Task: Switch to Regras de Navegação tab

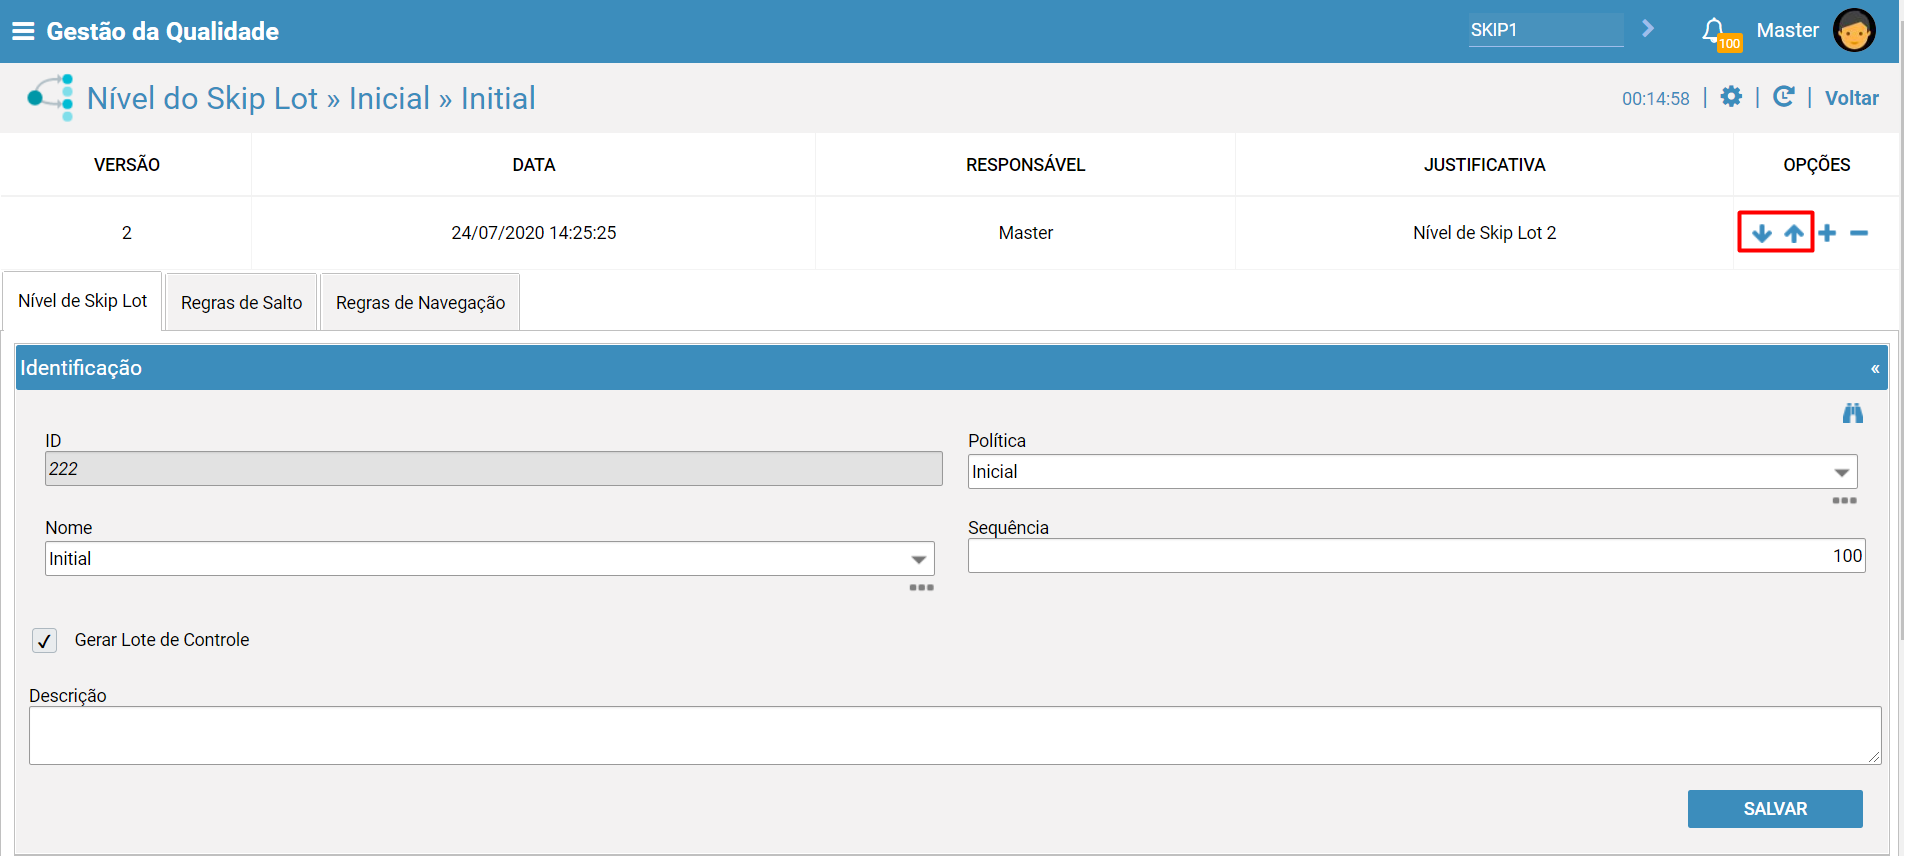Action: tap(420, 302)
